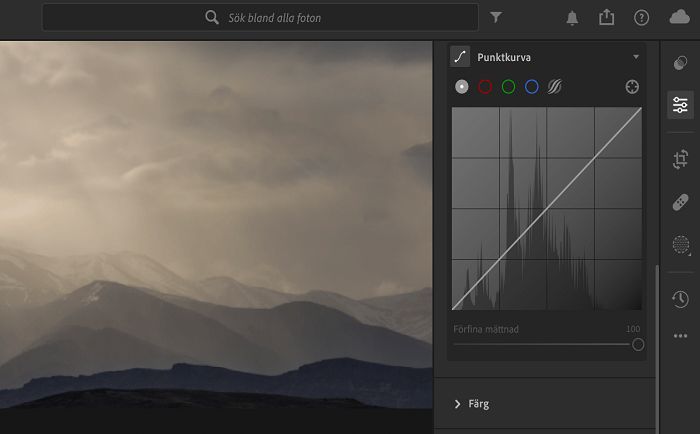
Task: Activate the targeted adjustment tool icon
Action: [x=632, y=87]
